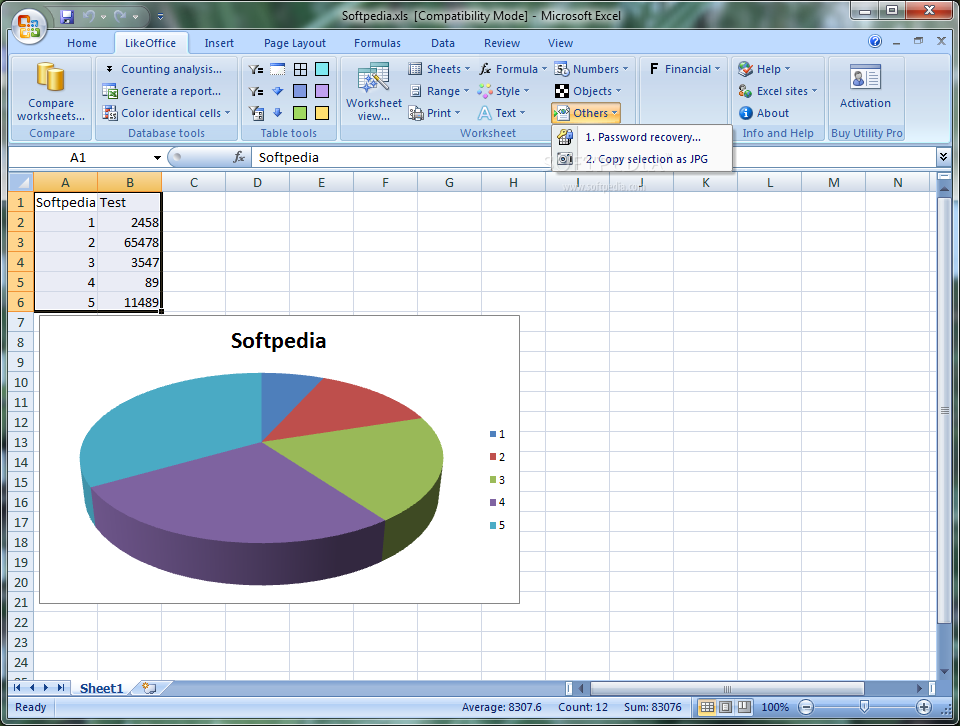This screenshot has width=960, height=726.
Task: Apply the blue color swatch
Action: pyautogui.click(x=300, y=91)
